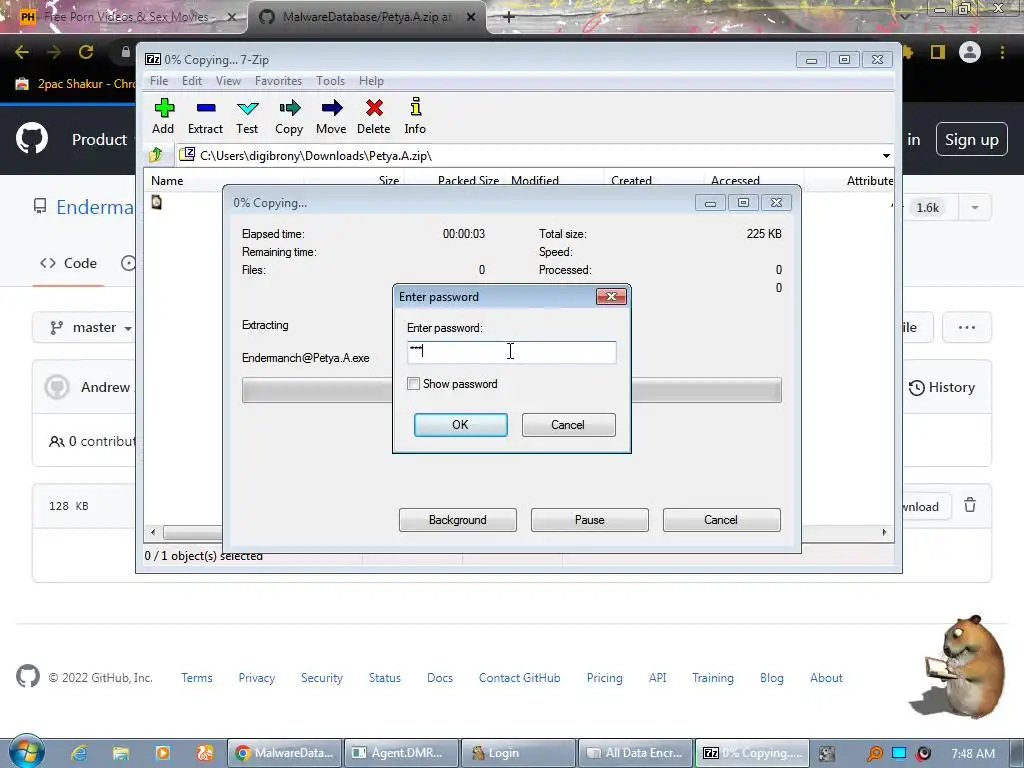Enable the Show password checkbox

tap(413, 384)
